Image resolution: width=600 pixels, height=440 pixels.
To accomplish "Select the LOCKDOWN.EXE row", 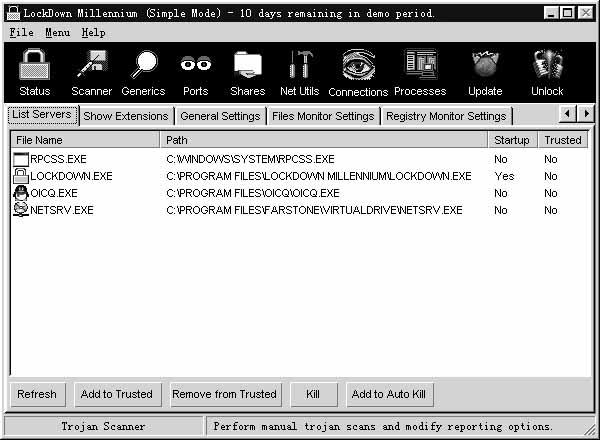I will pos(71,176).
